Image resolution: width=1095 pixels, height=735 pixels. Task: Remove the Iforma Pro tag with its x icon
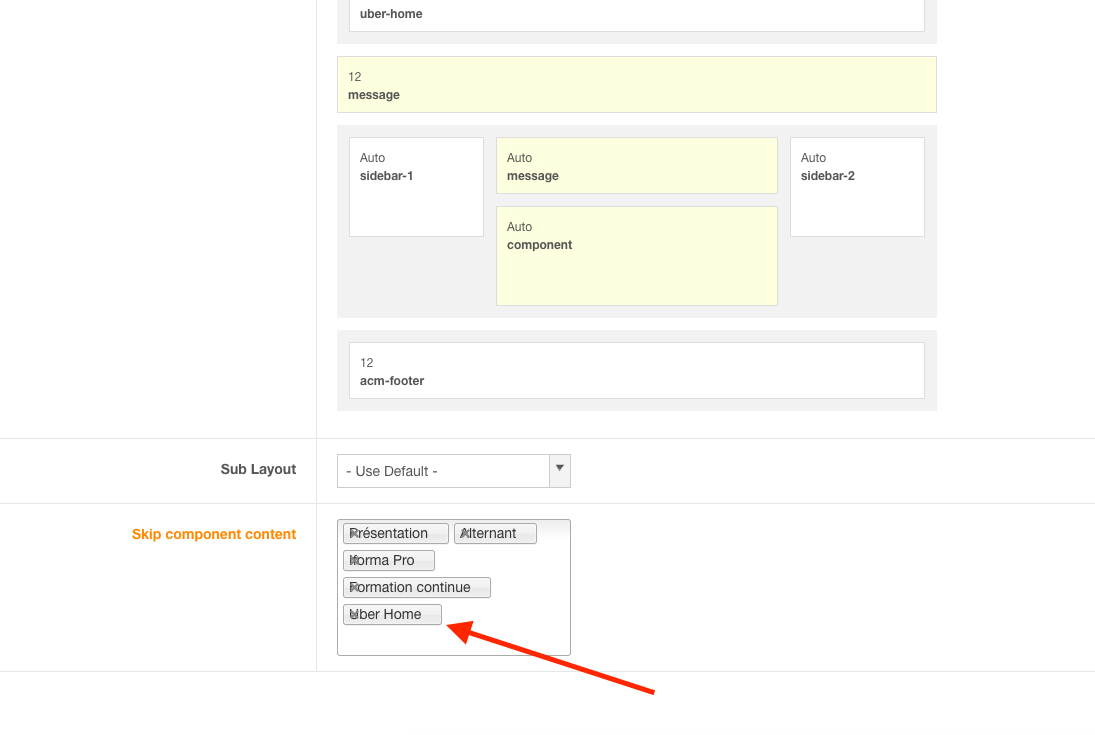tap(353, 560)
